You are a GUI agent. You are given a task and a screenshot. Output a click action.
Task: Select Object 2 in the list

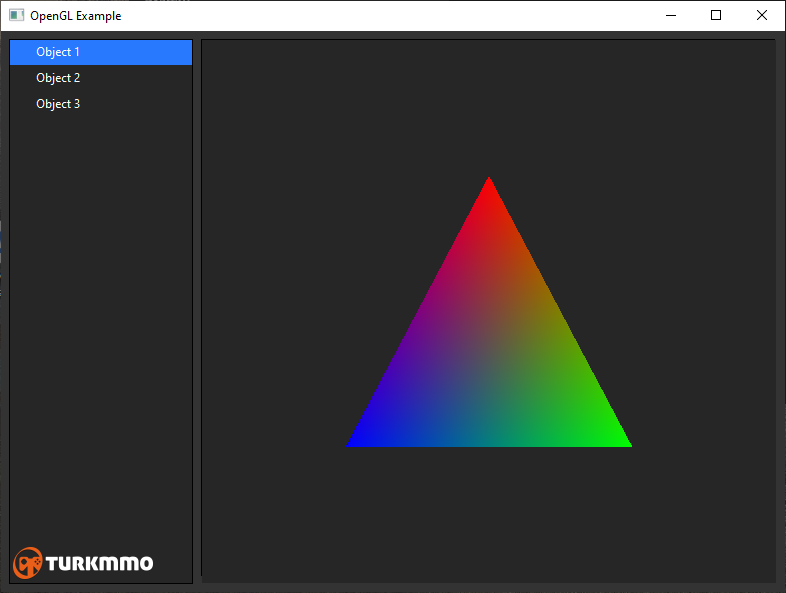(101, 78)
